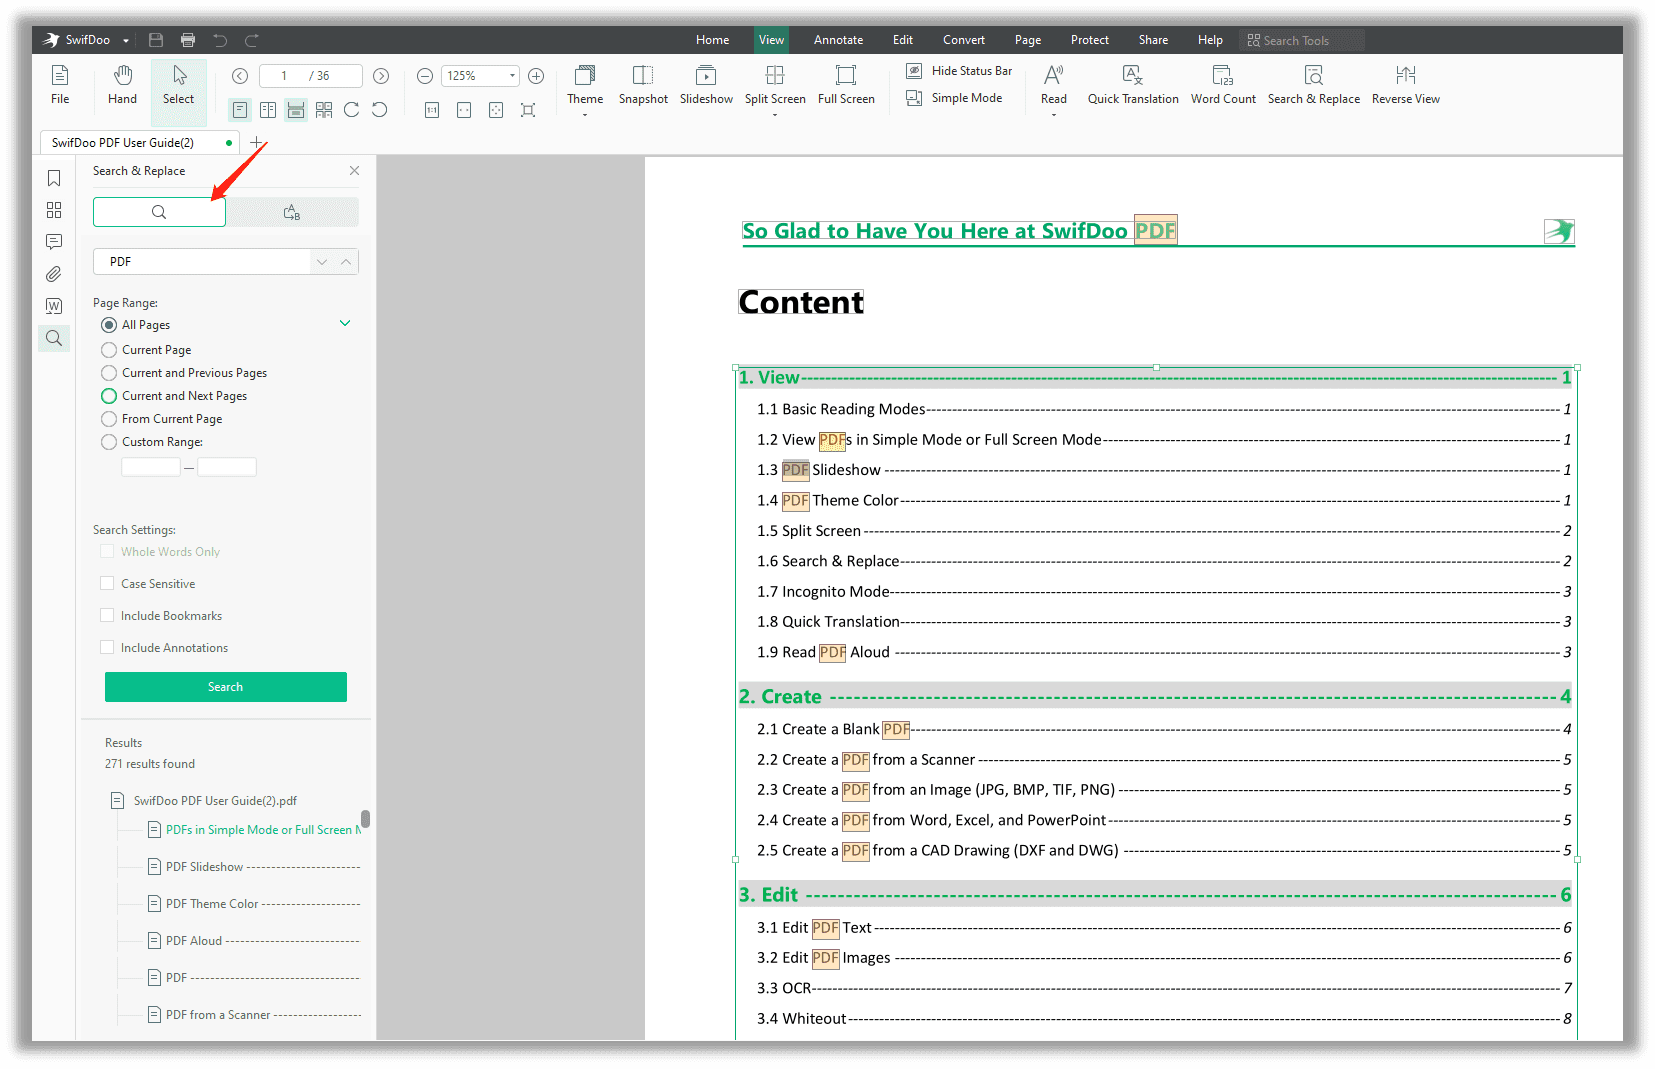Select the Current Page radio button
Image resolution: width=1655 pixels, height=1069 pixels.
[x=109, y=350]
